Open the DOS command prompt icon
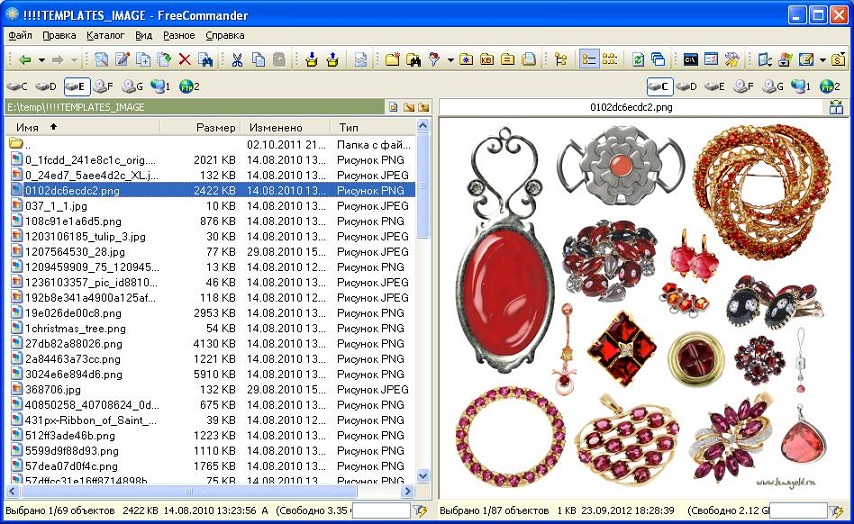This screenshot has height=524, width=854. tap(691, 59)
